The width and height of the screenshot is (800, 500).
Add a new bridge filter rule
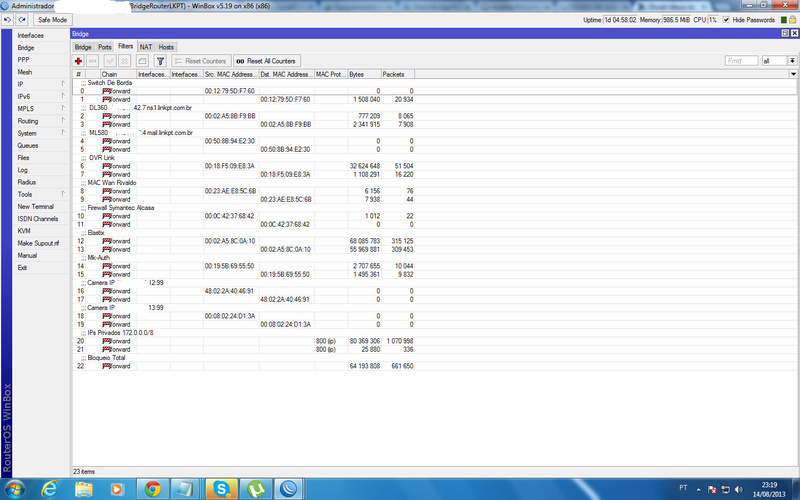click(x=78, y=61)
